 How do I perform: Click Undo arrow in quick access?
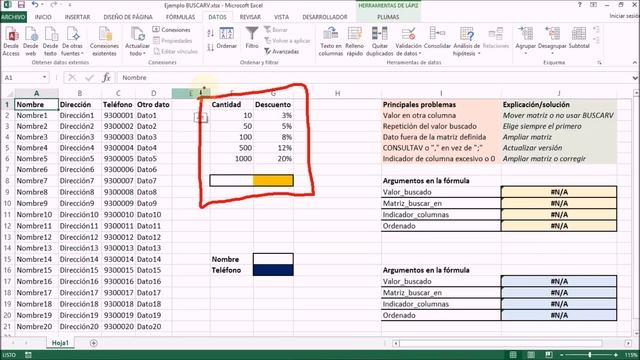point(35,5)
